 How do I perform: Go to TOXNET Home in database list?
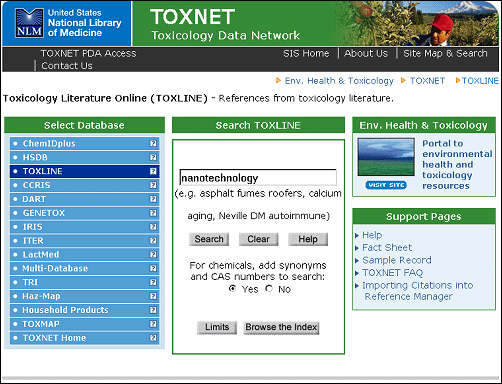[84, 338]
